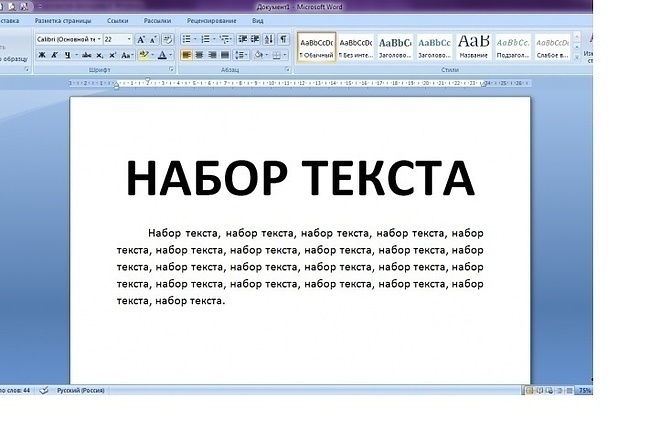Open the Вид tab
This screenshot has height=440, width=660.
tap(258, 21)
